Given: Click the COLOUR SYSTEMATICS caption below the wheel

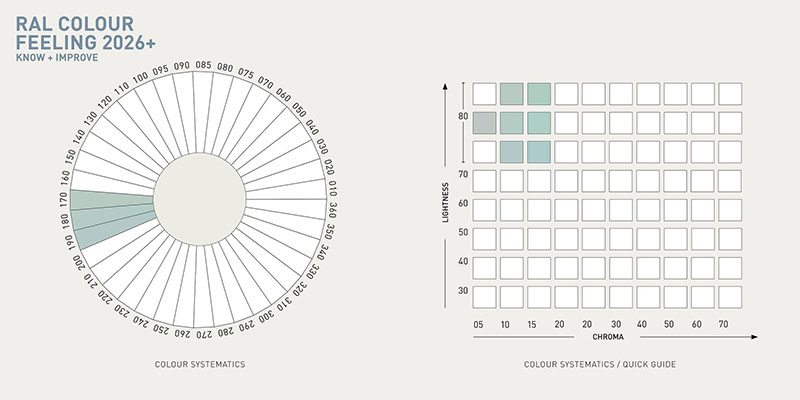Looking at the screenshot, I should pyautogui.click(x=201, y=365).
